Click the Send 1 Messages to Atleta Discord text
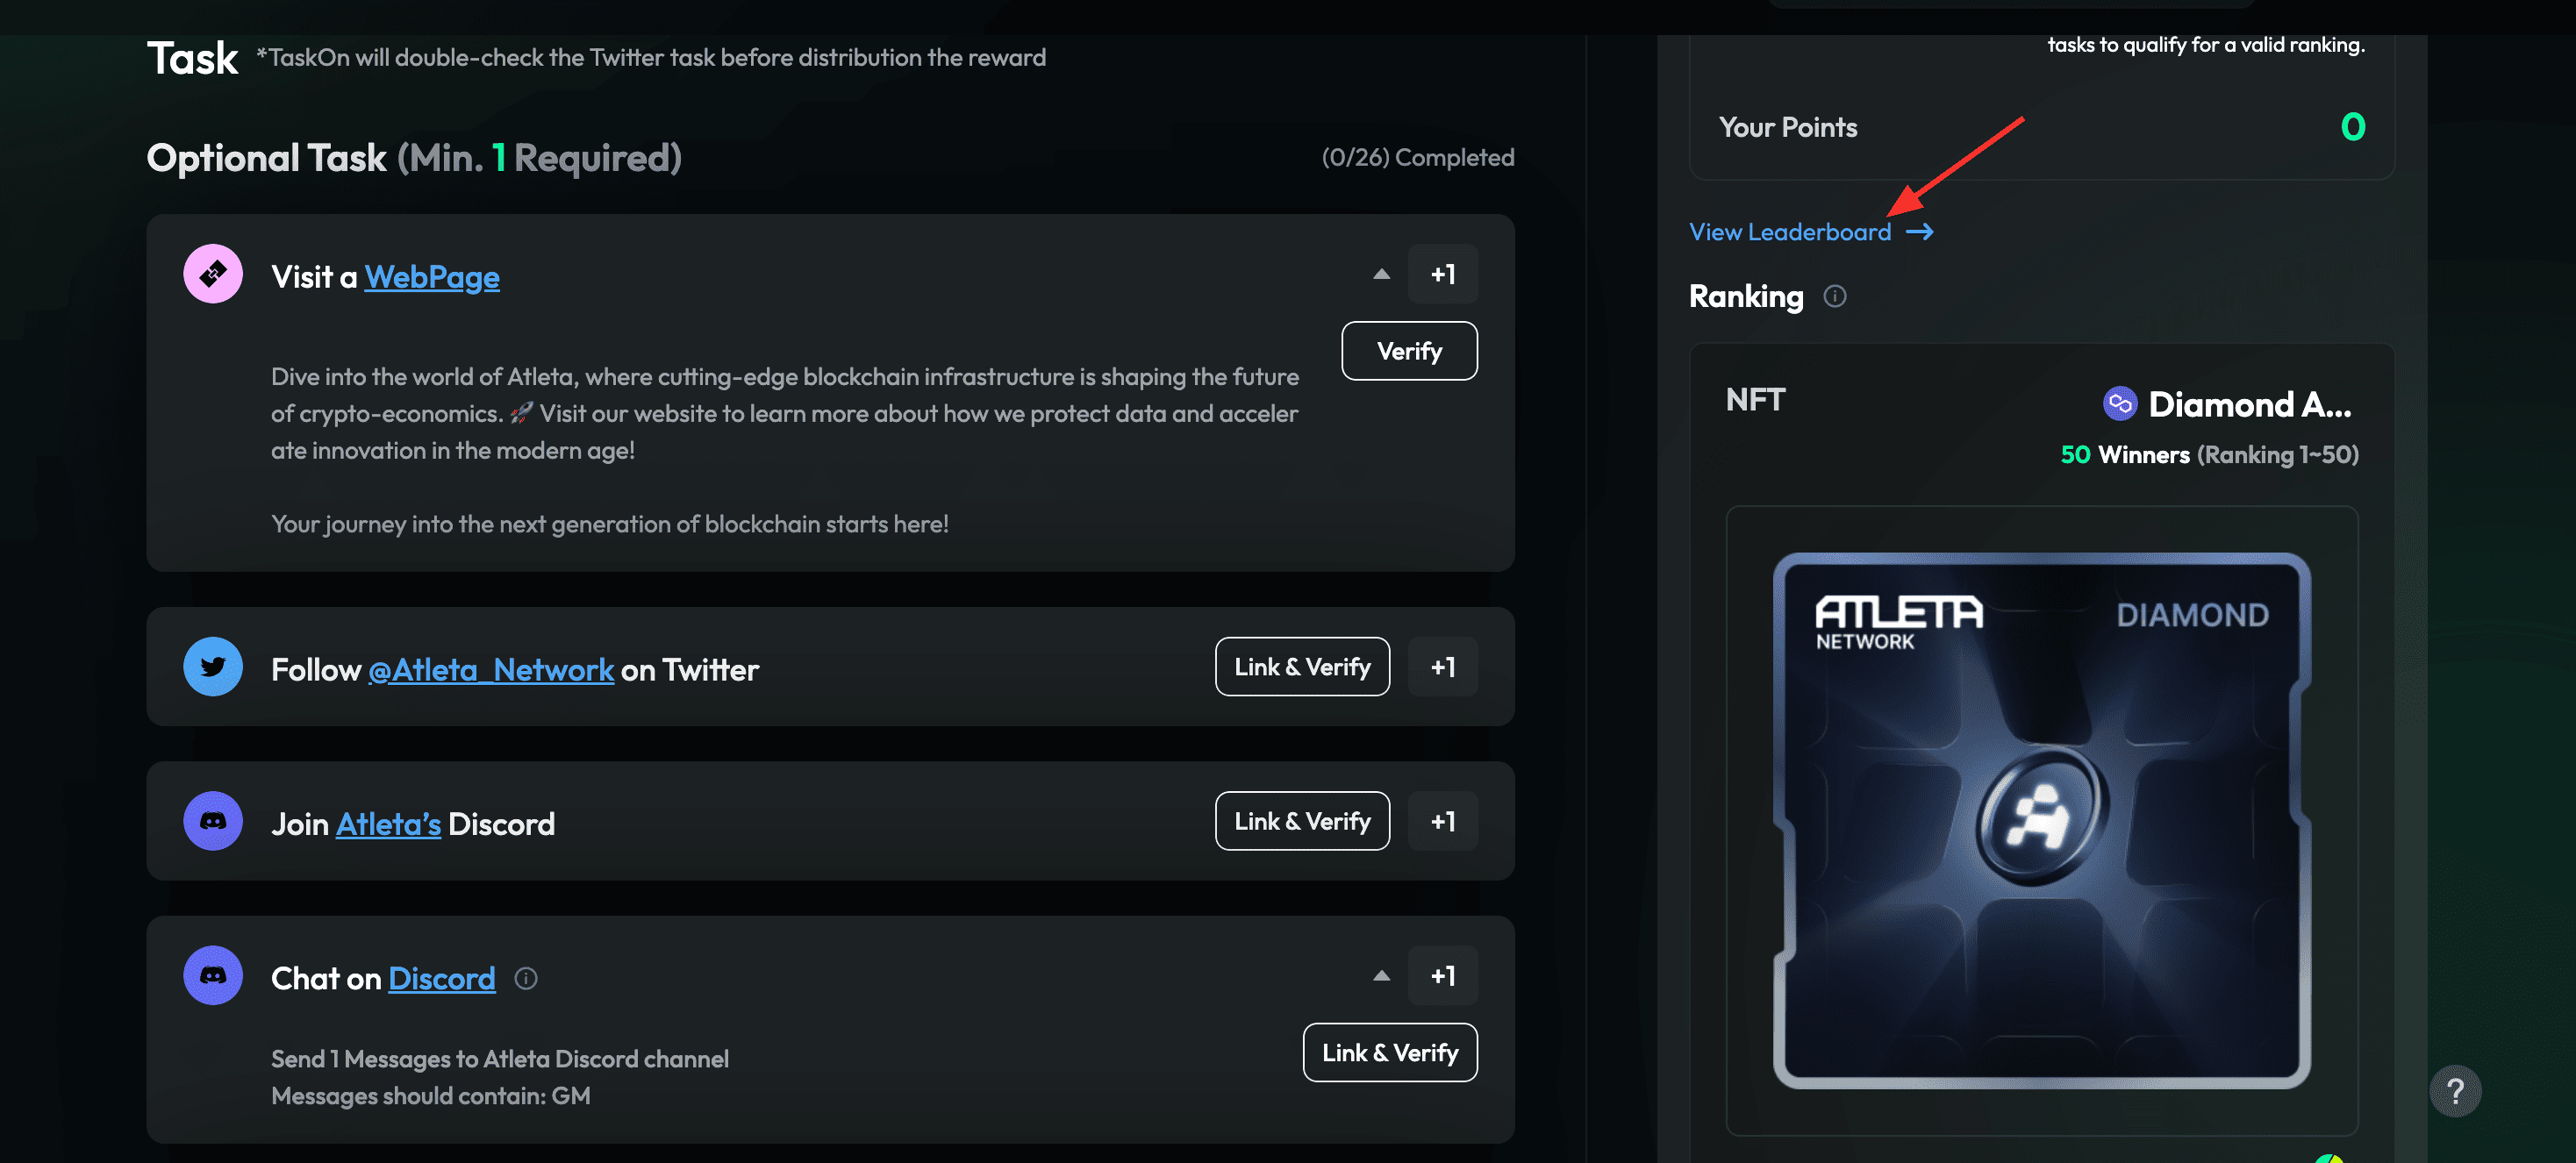Image resolution: width=2576 pixels, height=1163 pixels. (500, 1059)
